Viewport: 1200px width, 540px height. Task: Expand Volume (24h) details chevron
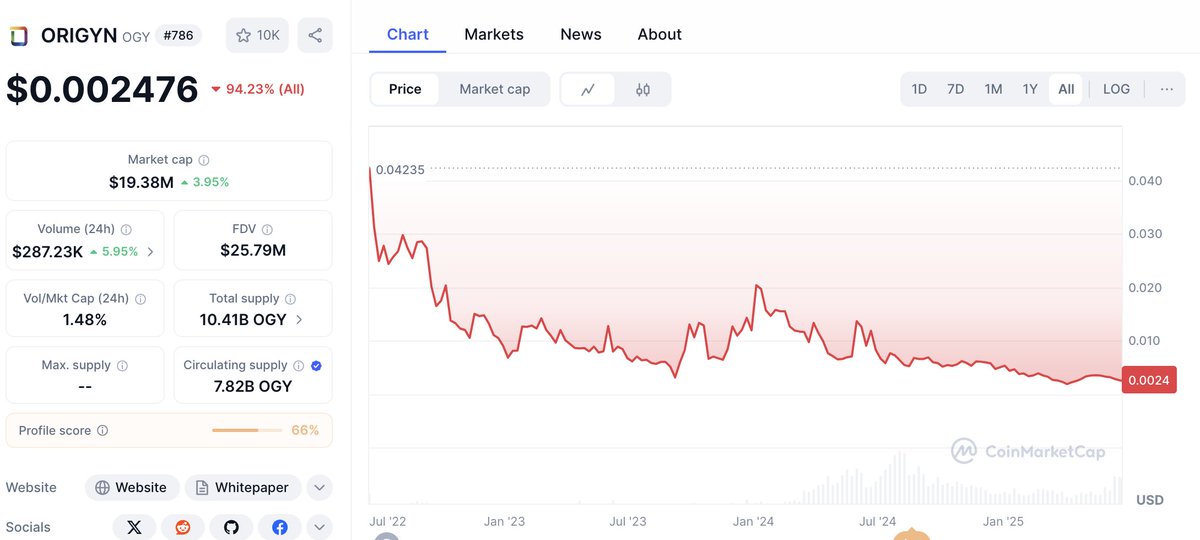click(x=151, y=252)
